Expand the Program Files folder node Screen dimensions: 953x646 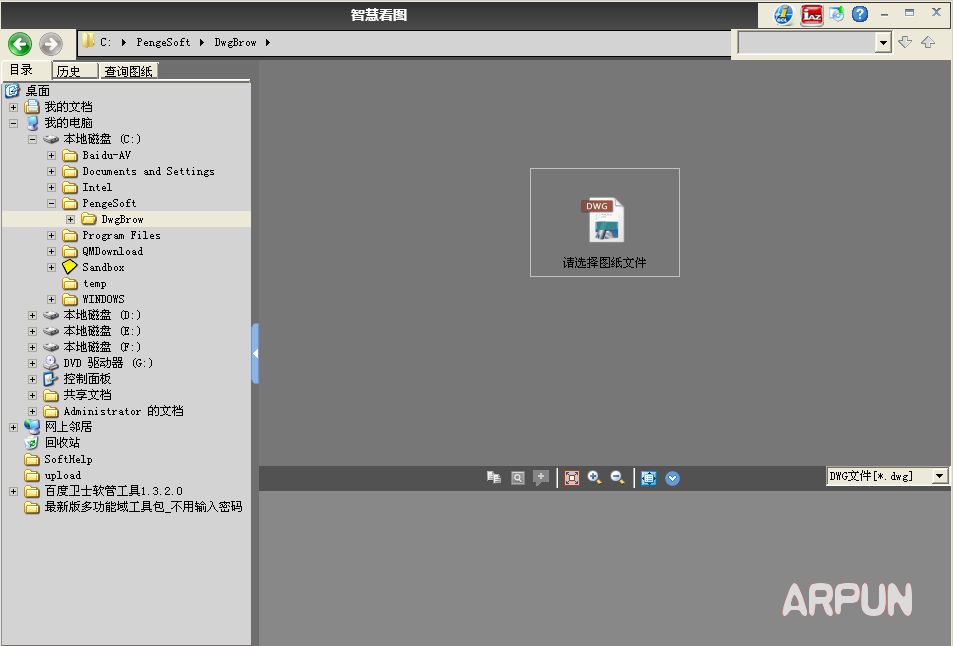52,235
